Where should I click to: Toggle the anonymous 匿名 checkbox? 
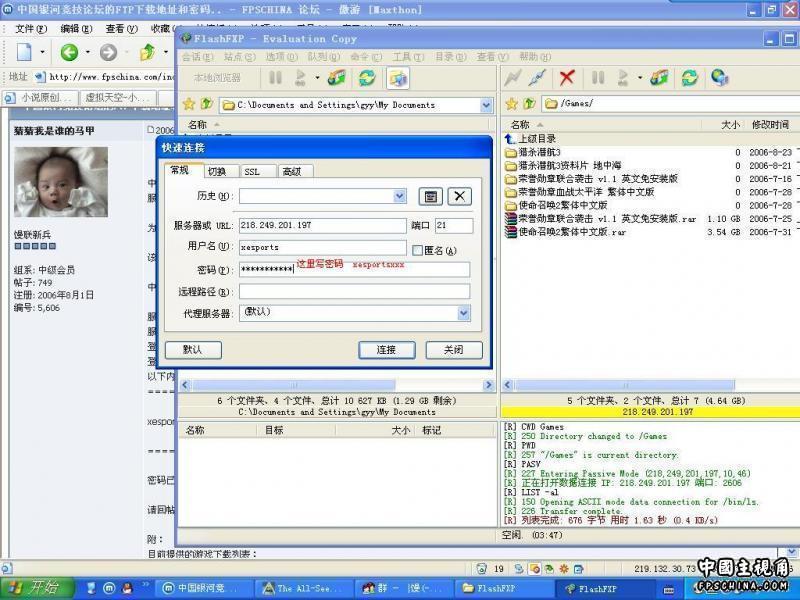click(x=417, y=251)
